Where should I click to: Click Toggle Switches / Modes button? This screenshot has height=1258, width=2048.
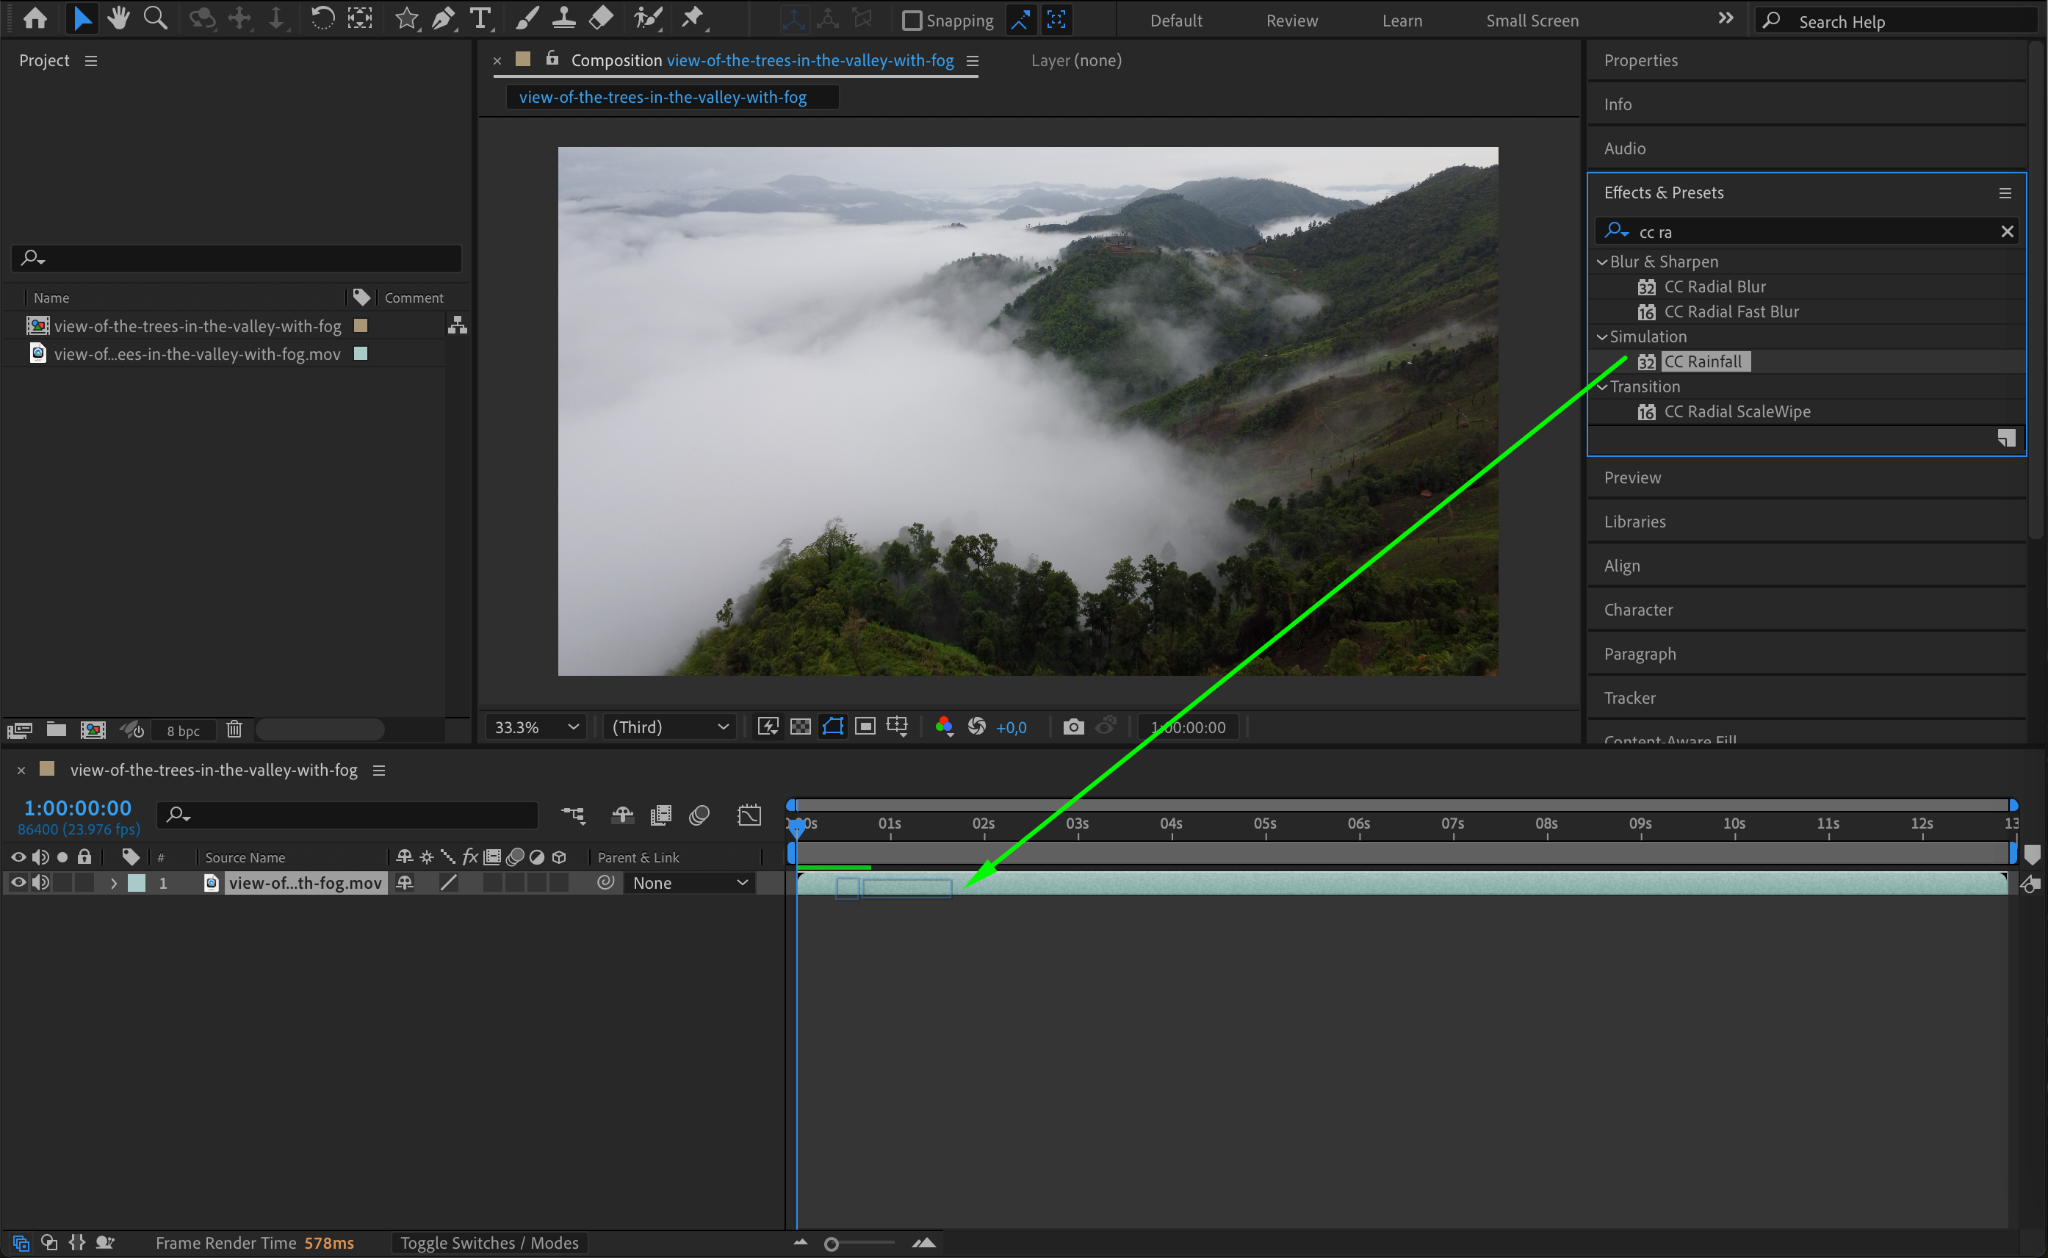[x=489, y=1243]
